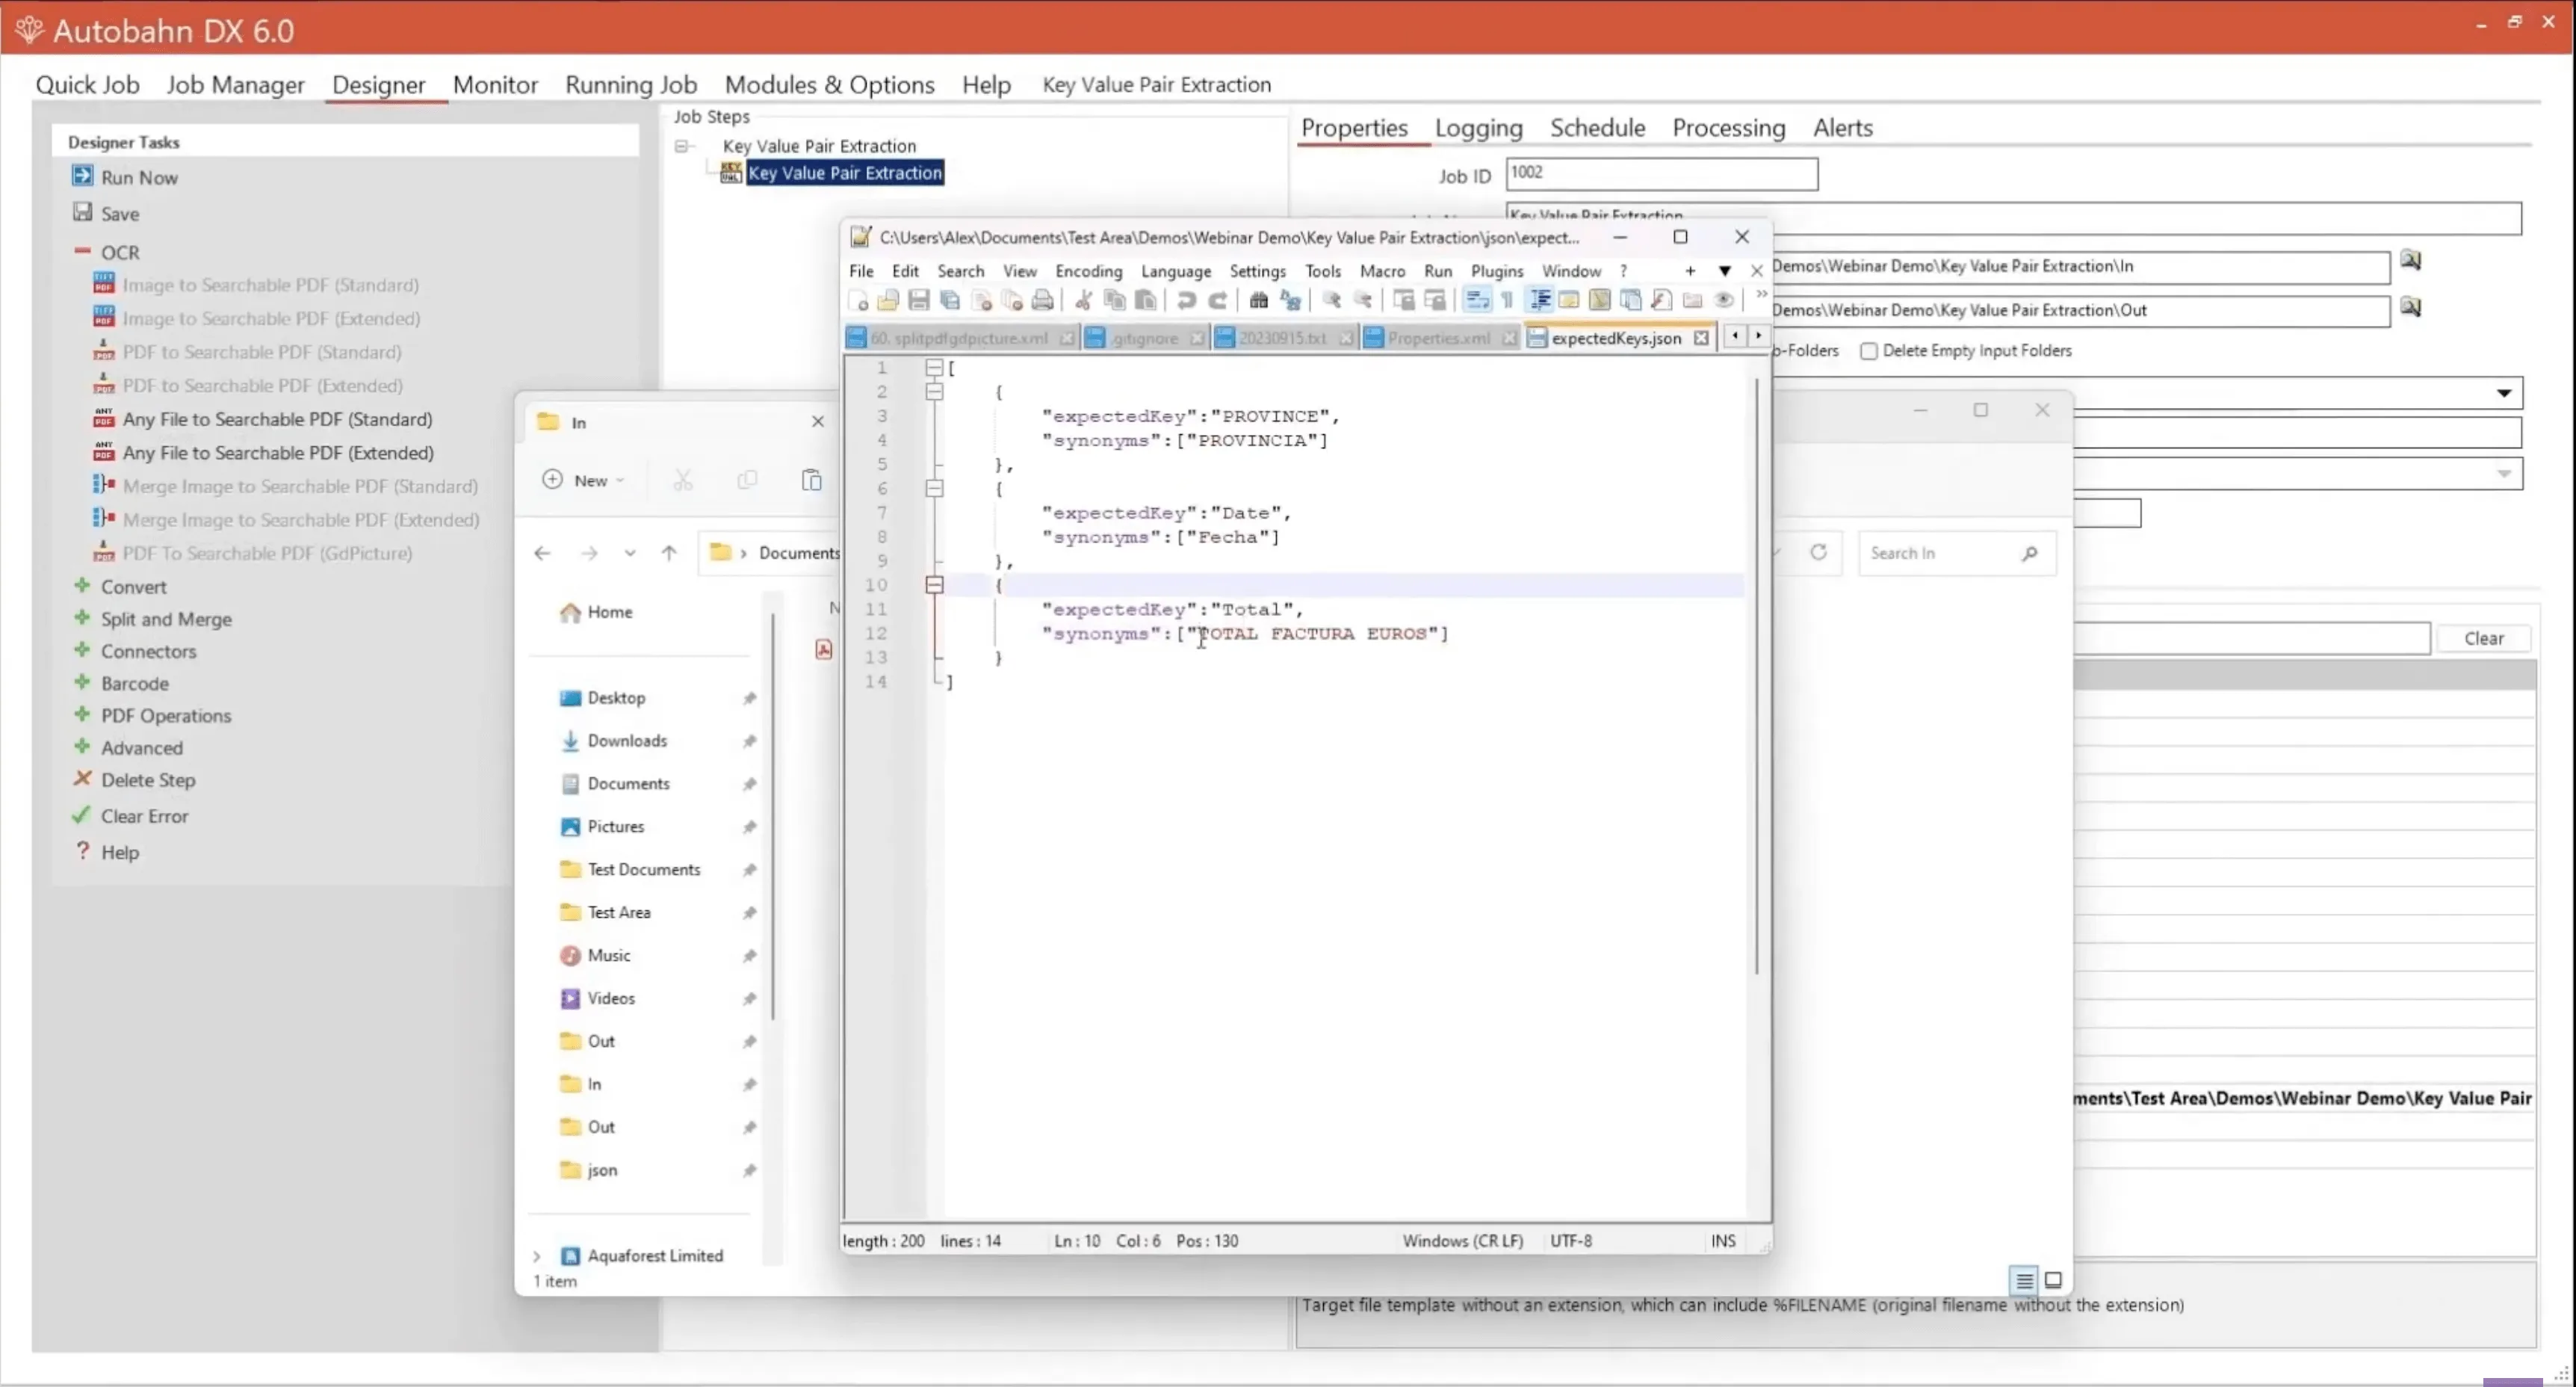Click the Clear button
2576x1387 pixels.
click(2483, 638)
